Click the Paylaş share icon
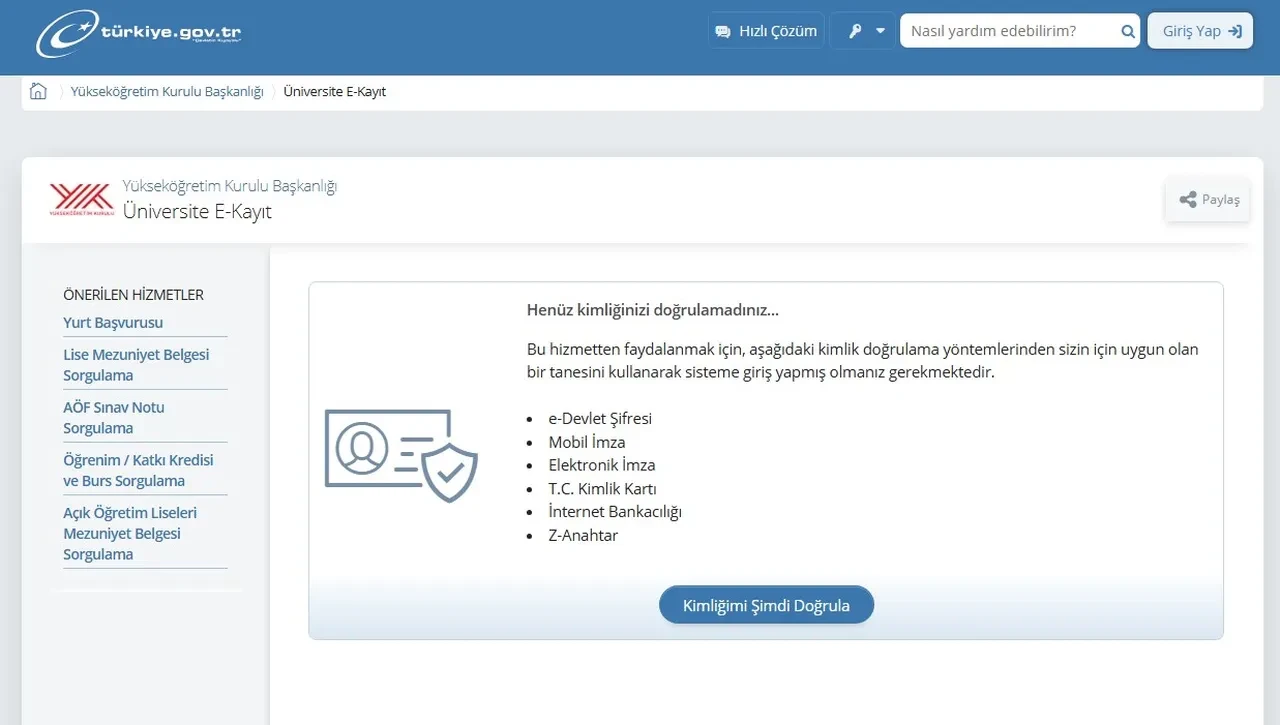Screen dimensions: 1280x725 pos(1188,200)
